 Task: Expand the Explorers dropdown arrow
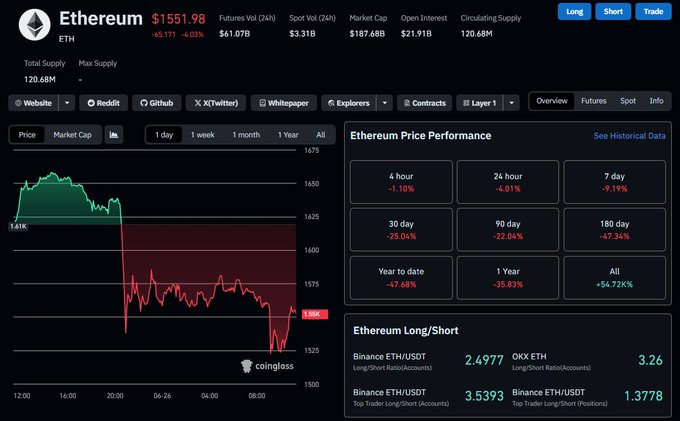385,103
